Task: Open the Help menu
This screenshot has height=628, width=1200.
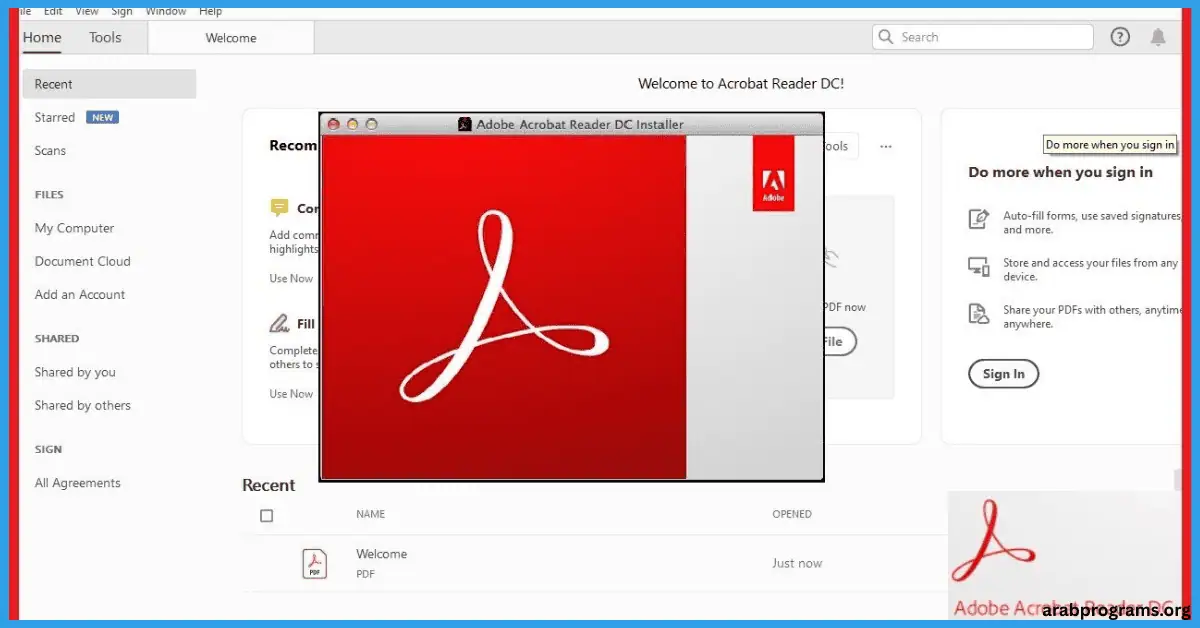Action: [210, 11]
